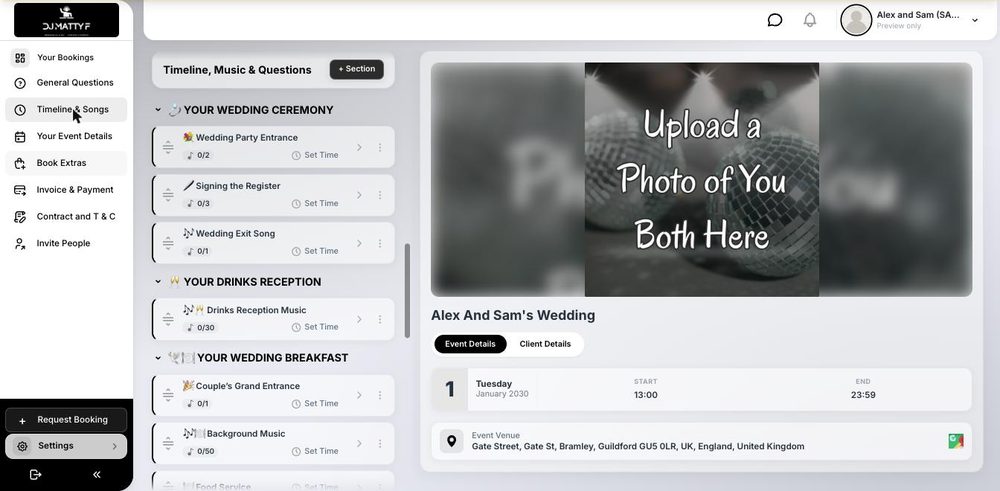Open Drinks Reception Music item

[273, 319]
